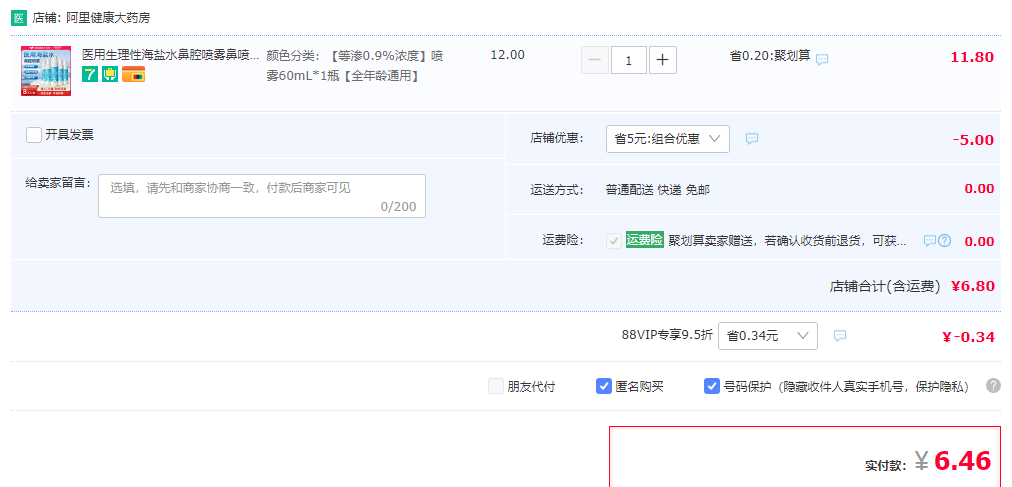
Task: Uncheck the 号码保护 number protection checkbox
Action: point(711,386)
